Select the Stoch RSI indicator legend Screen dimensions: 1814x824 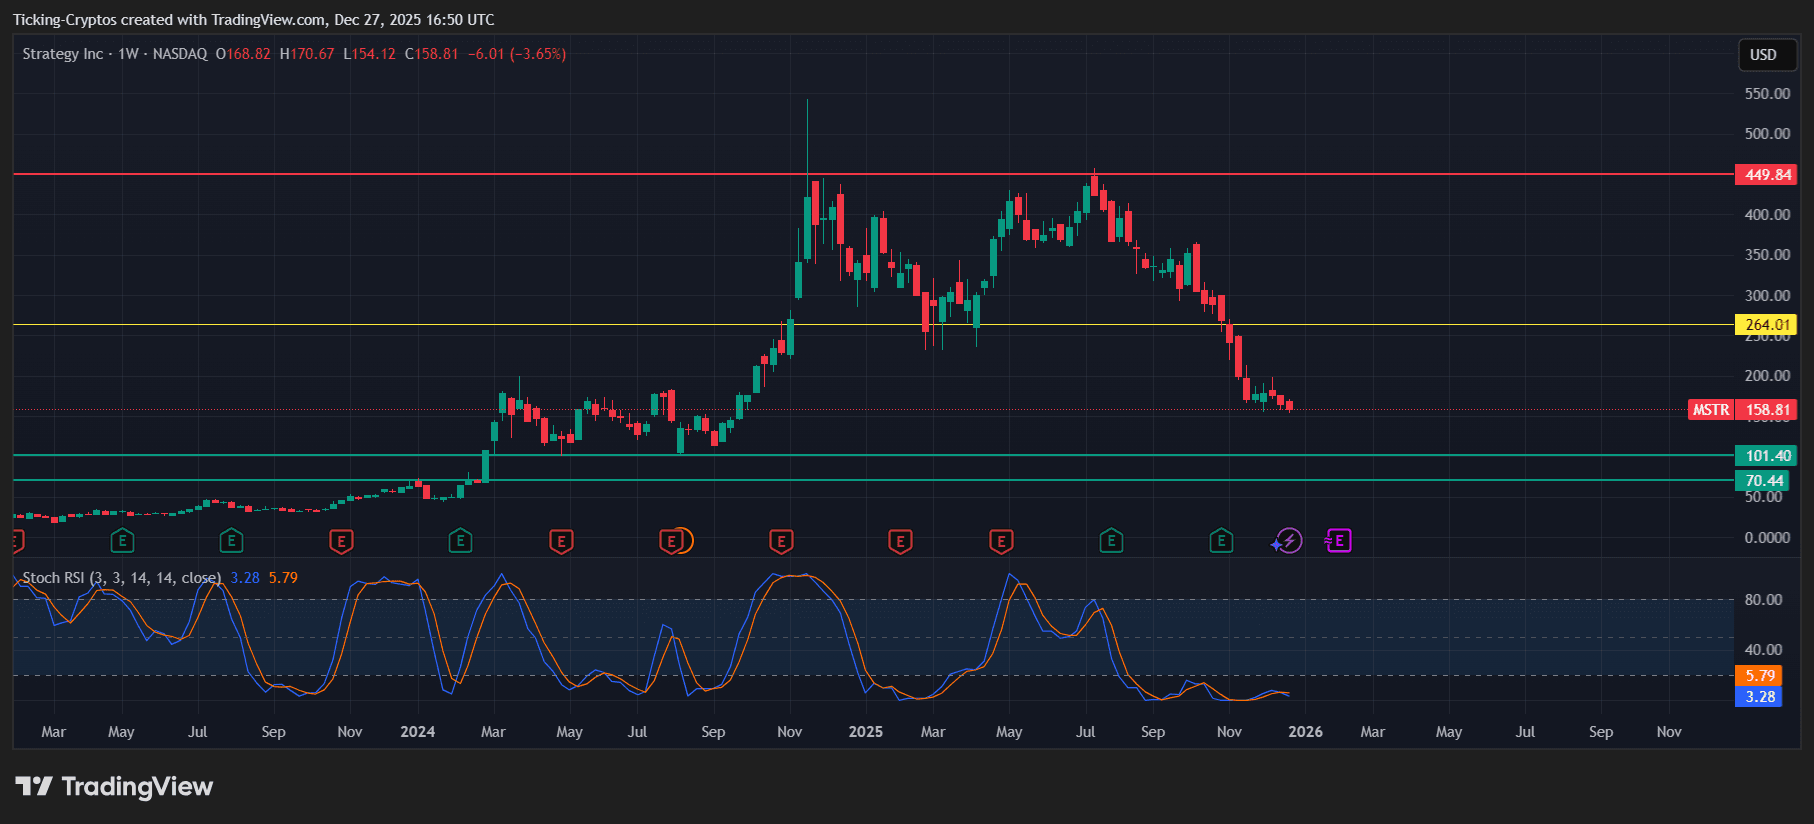click(x=121, y=578)
